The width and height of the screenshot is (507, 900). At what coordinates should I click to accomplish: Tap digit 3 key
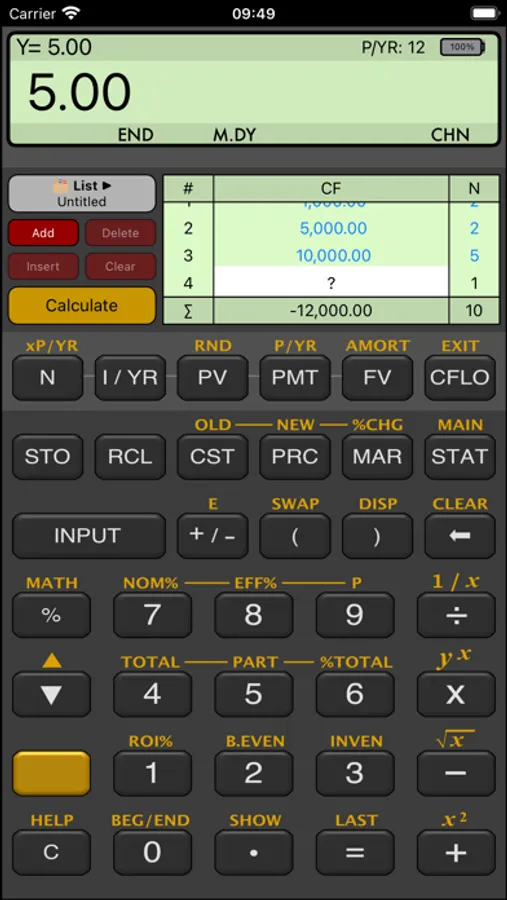point(355,773)
